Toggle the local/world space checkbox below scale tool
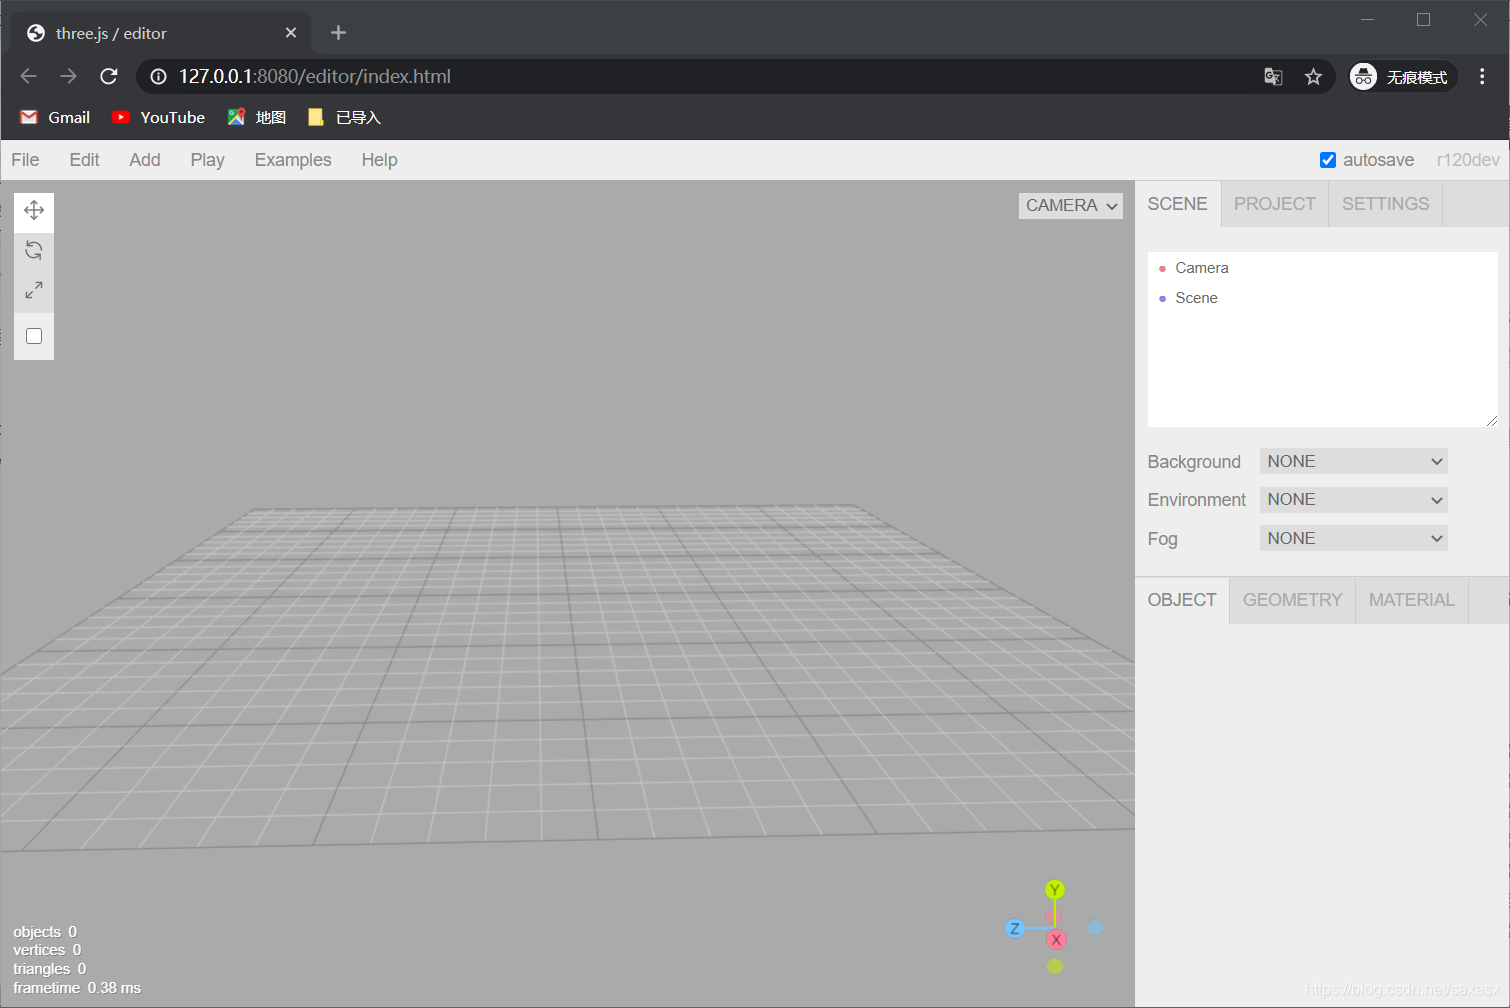Screen dimensions: 1510x1008 [33, 336]
